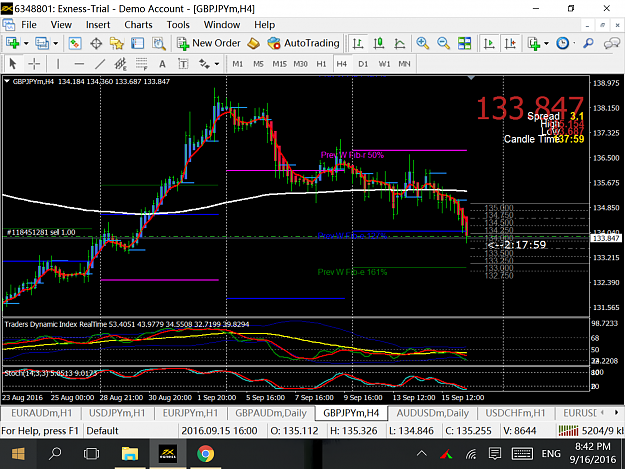Click the connection status 5204/9 kb indicator
This screenshot has width=625, height=469.
pos(591,431)
